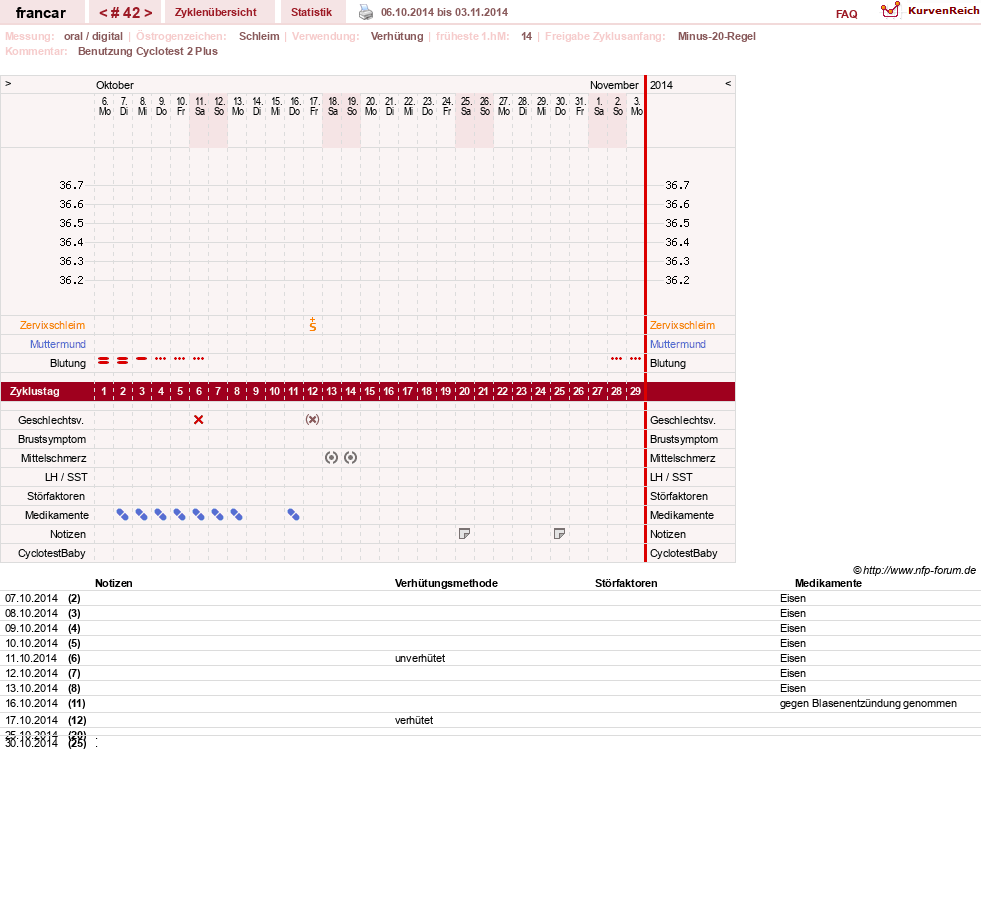Open the FAQ link
981x922 pixels.
coord(846,14)
